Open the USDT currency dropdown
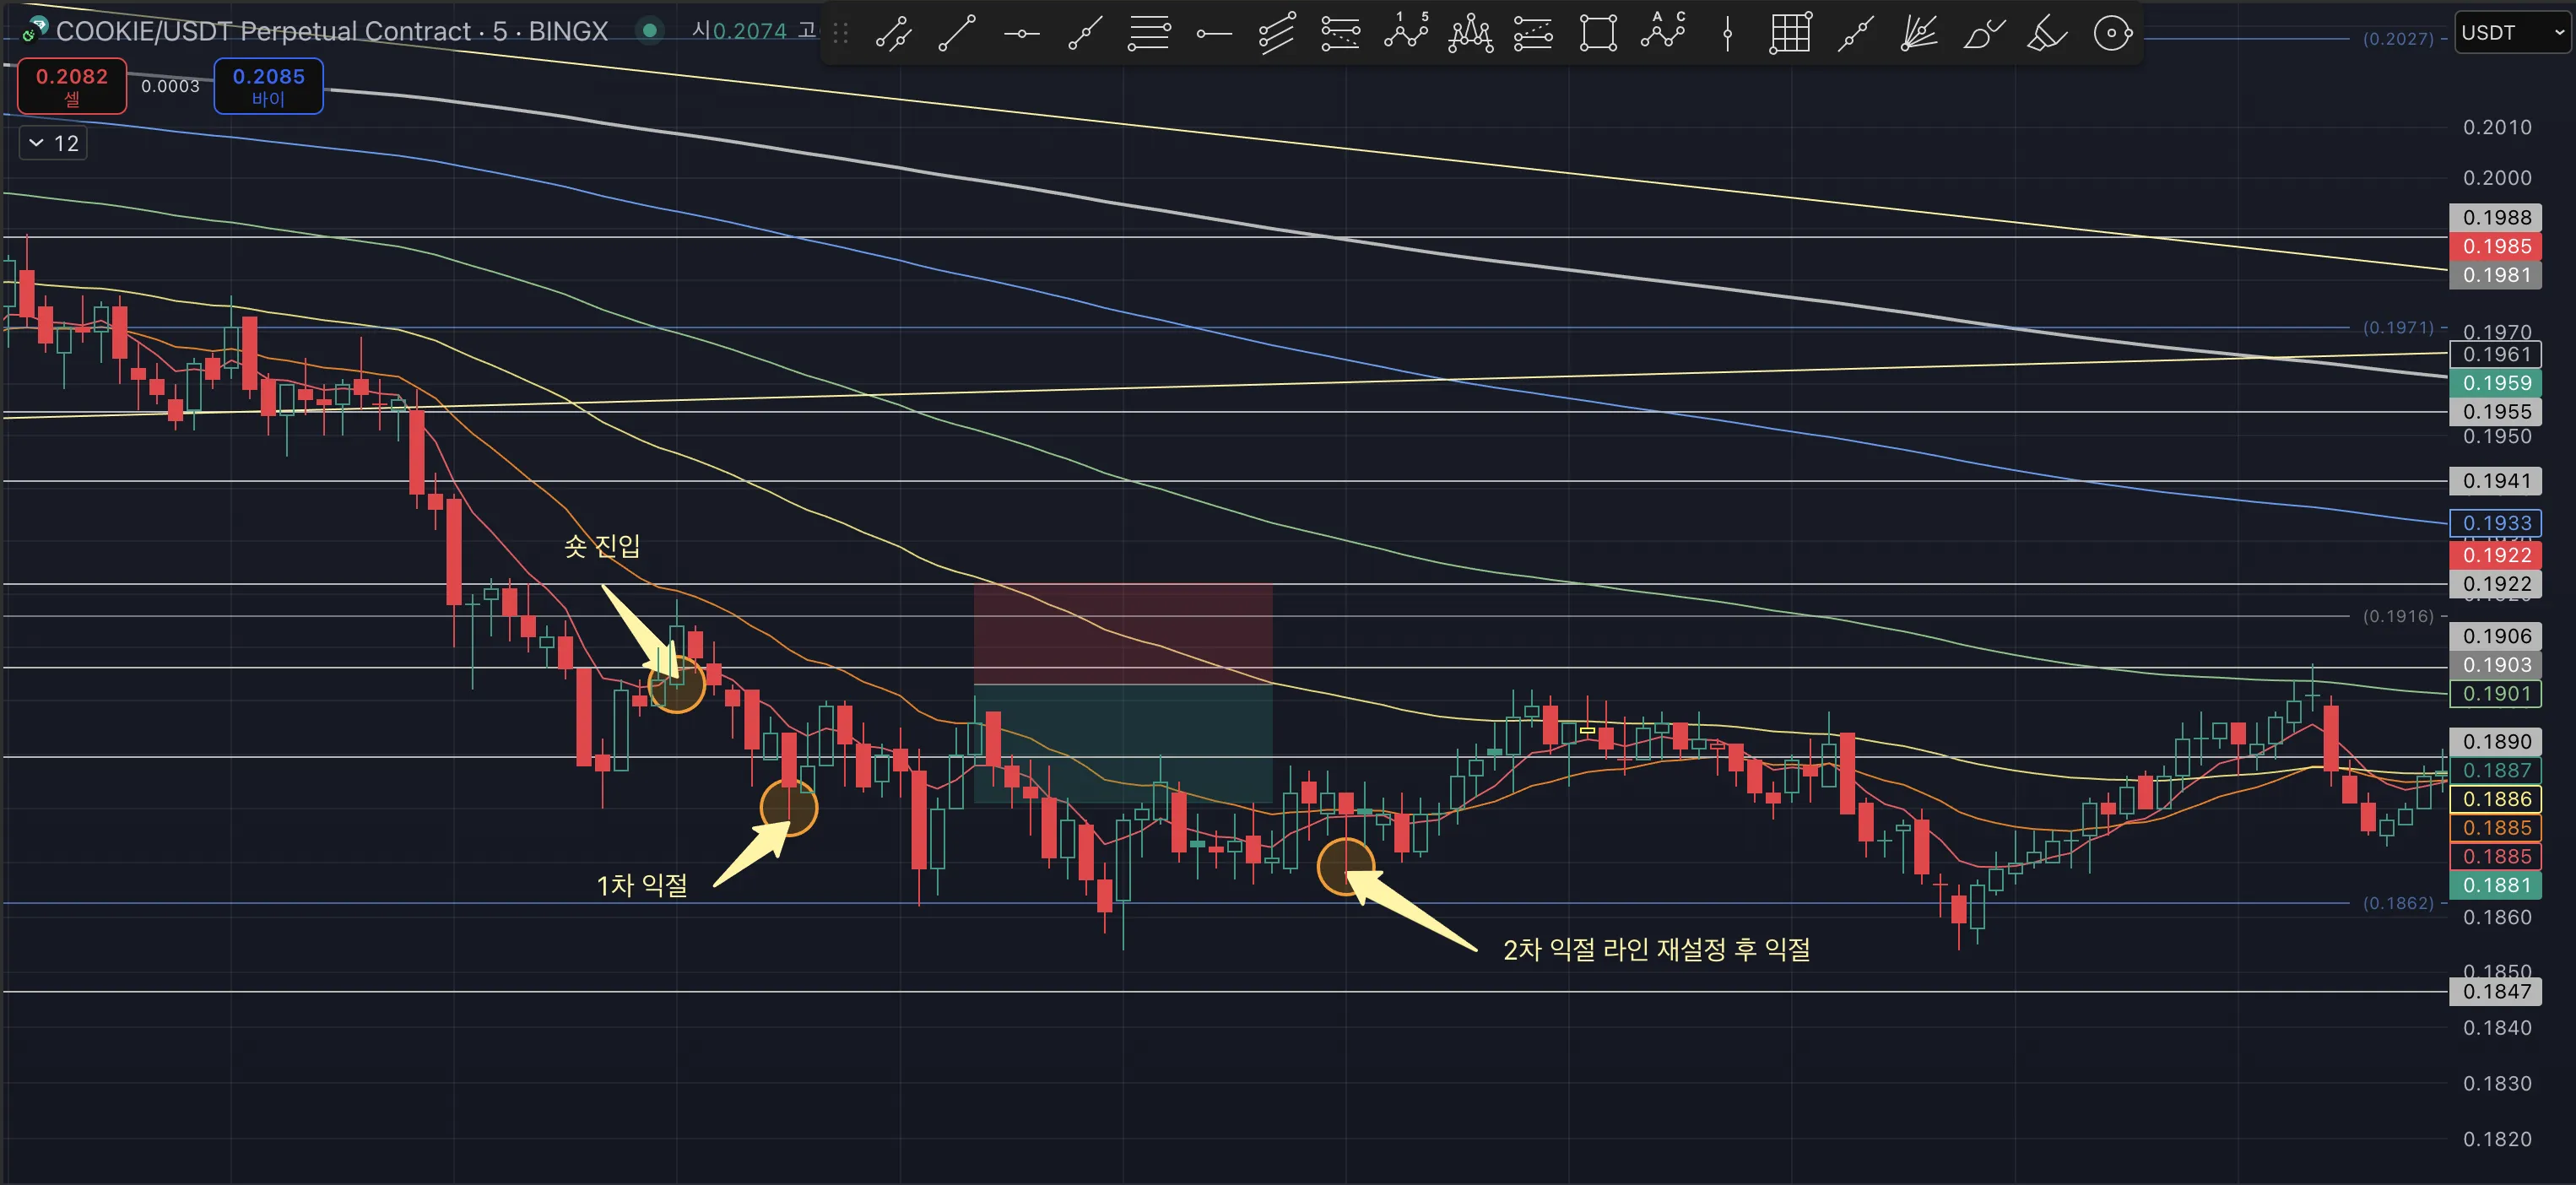The height and width of the screenshot is (1185, 2576). [x=2512, y=32]
